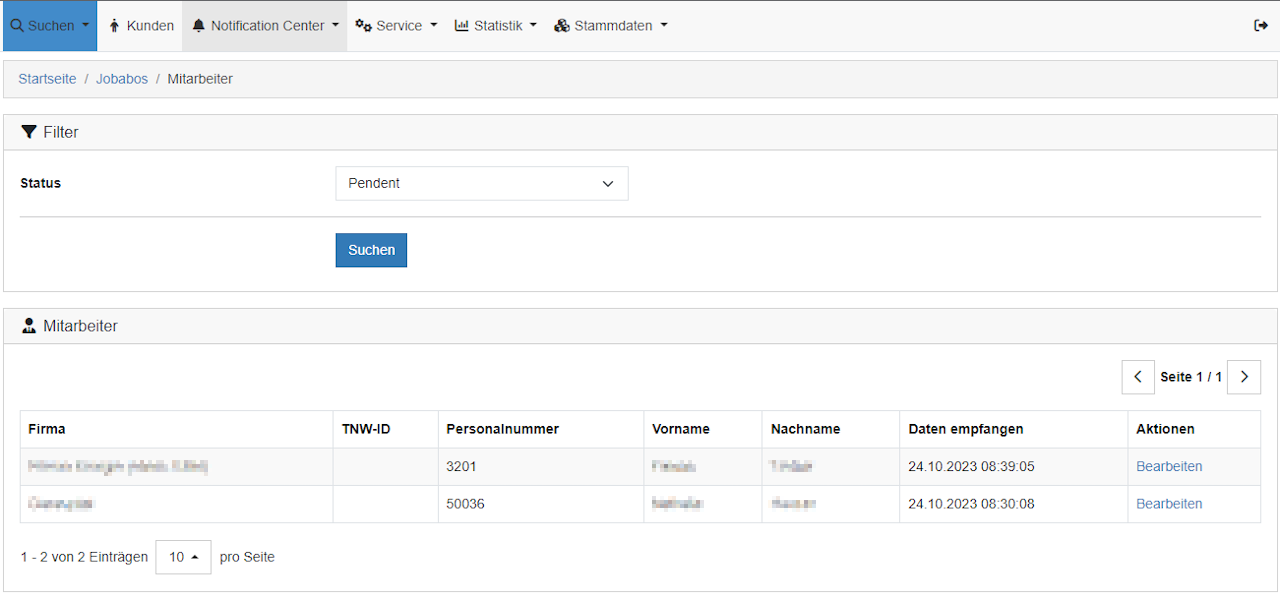The image size is (1280, 600).
Task: Go to next page with right chevron
Action: point(1244,377)
